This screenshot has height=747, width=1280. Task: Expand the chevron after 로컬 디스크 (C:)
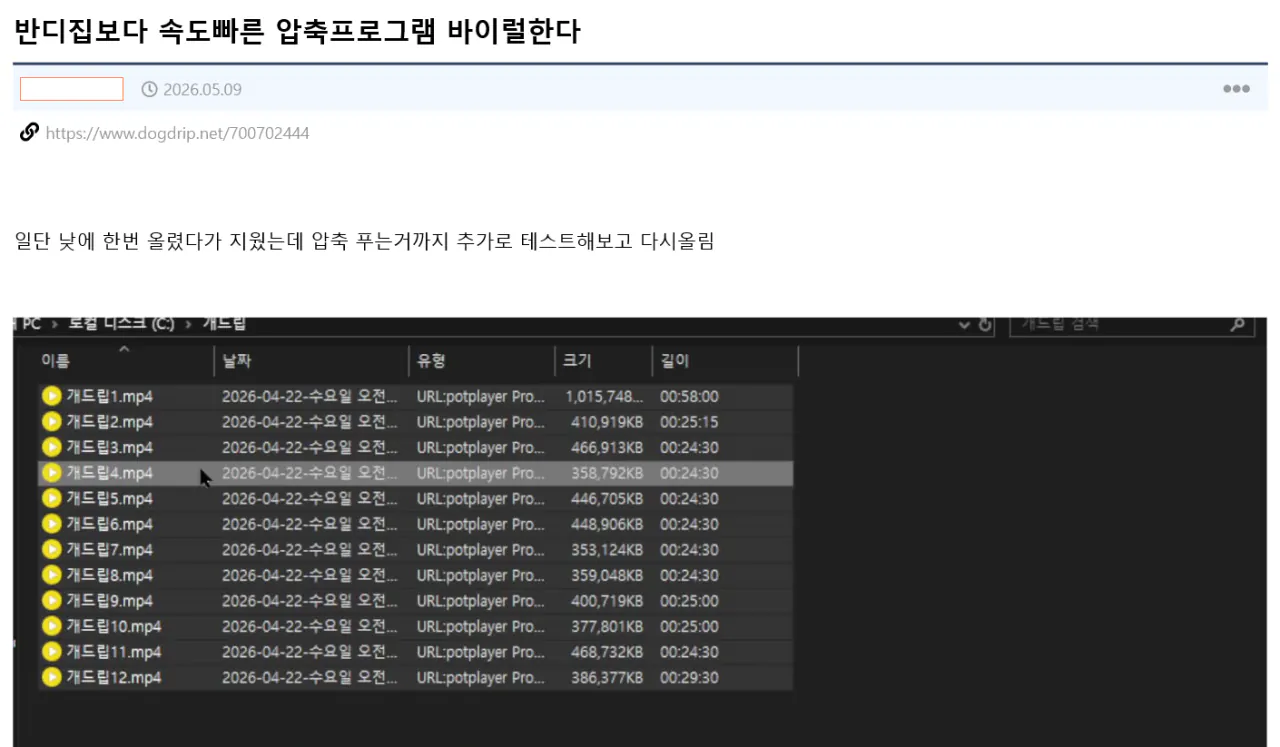(189, 325)
